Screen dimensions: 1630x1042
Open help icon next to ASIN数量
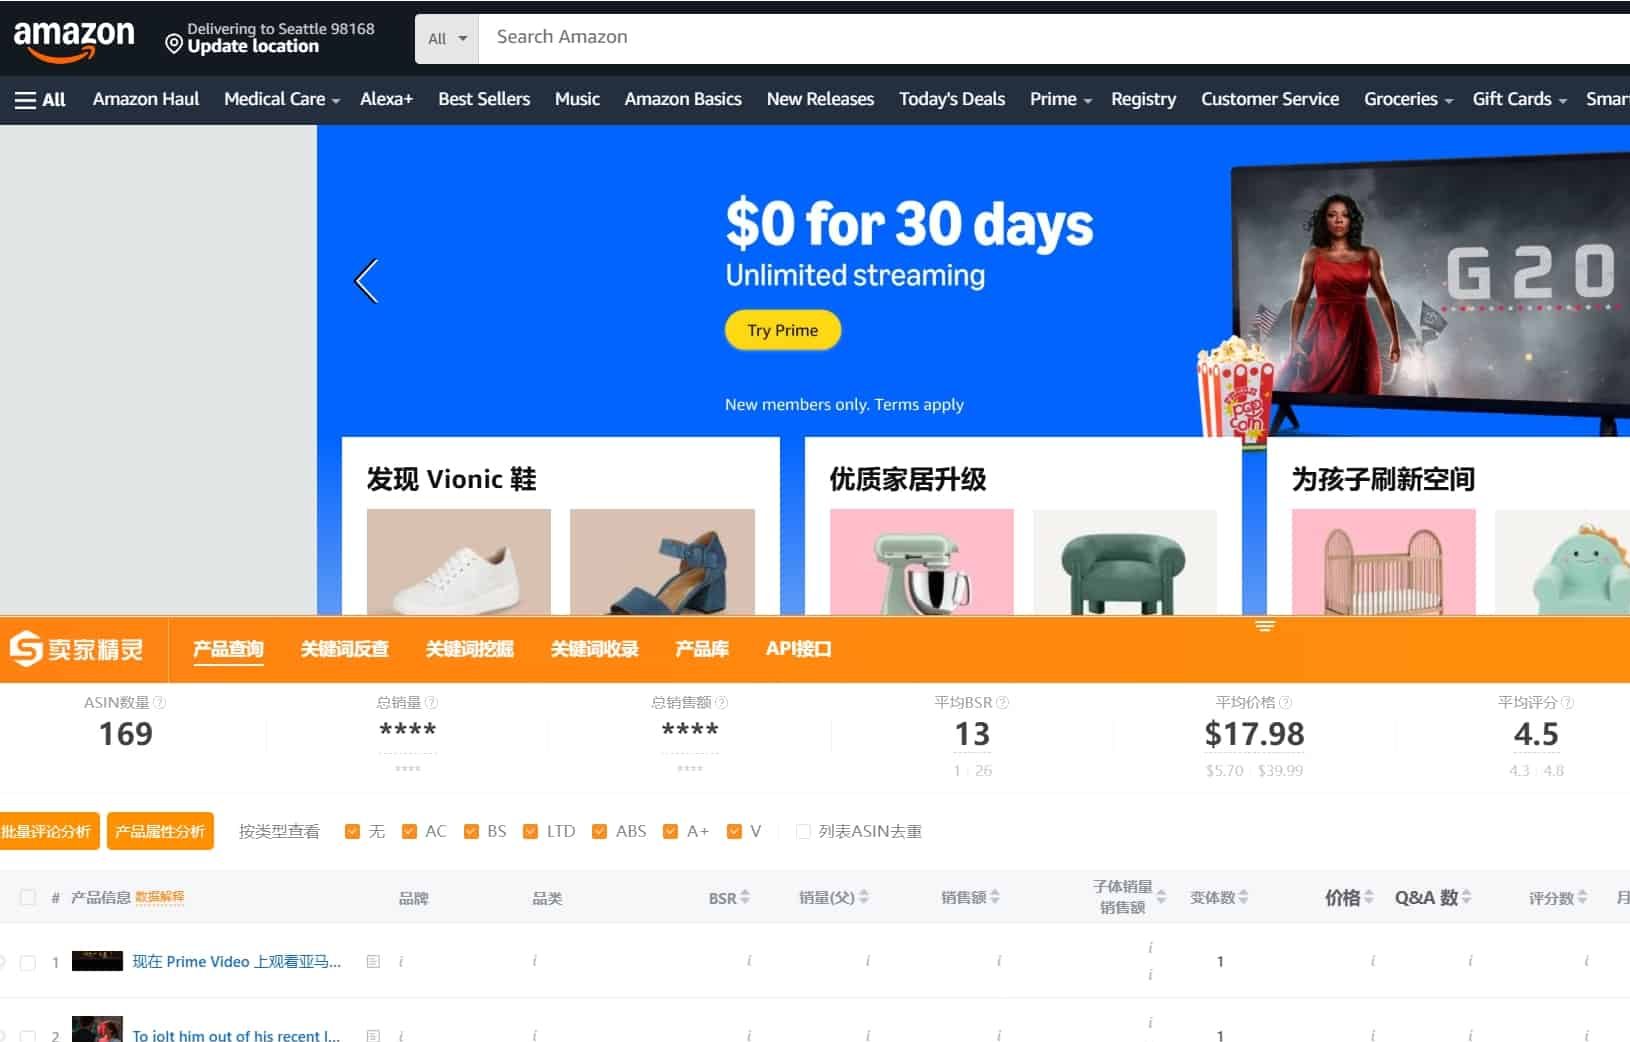point(161,703)
